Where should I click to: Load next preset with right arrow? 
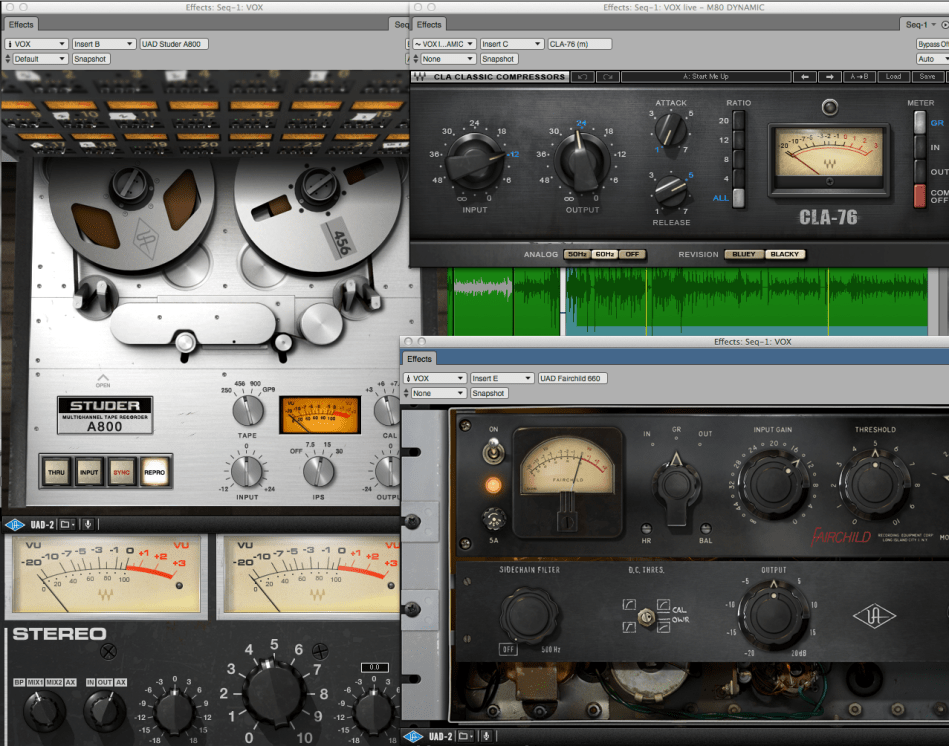[829, 77]
